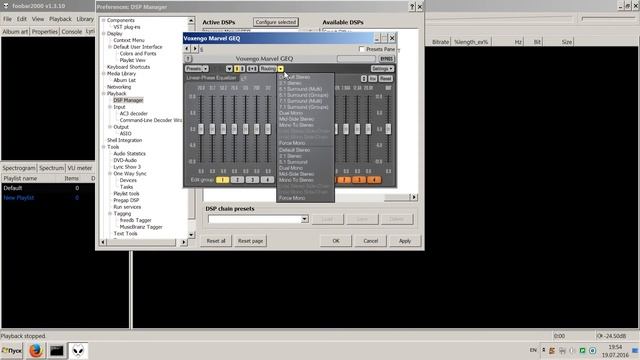Click the Reset button in Marvel GEQ
The height and width of the screenshot is (360, 640).
click(x=386, y=78)
